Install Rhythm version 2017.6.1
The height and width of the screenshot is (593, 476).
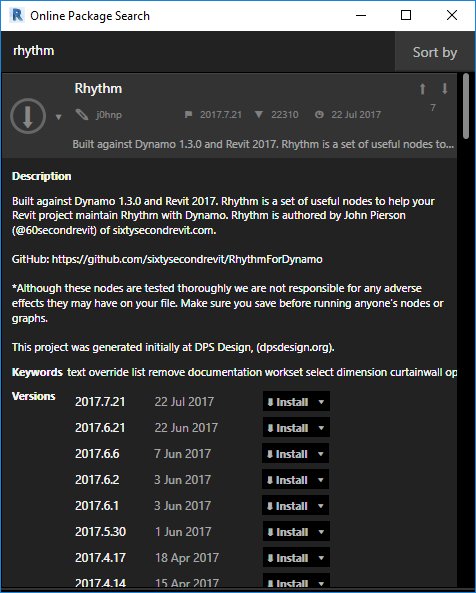click(x=287, y=506)
